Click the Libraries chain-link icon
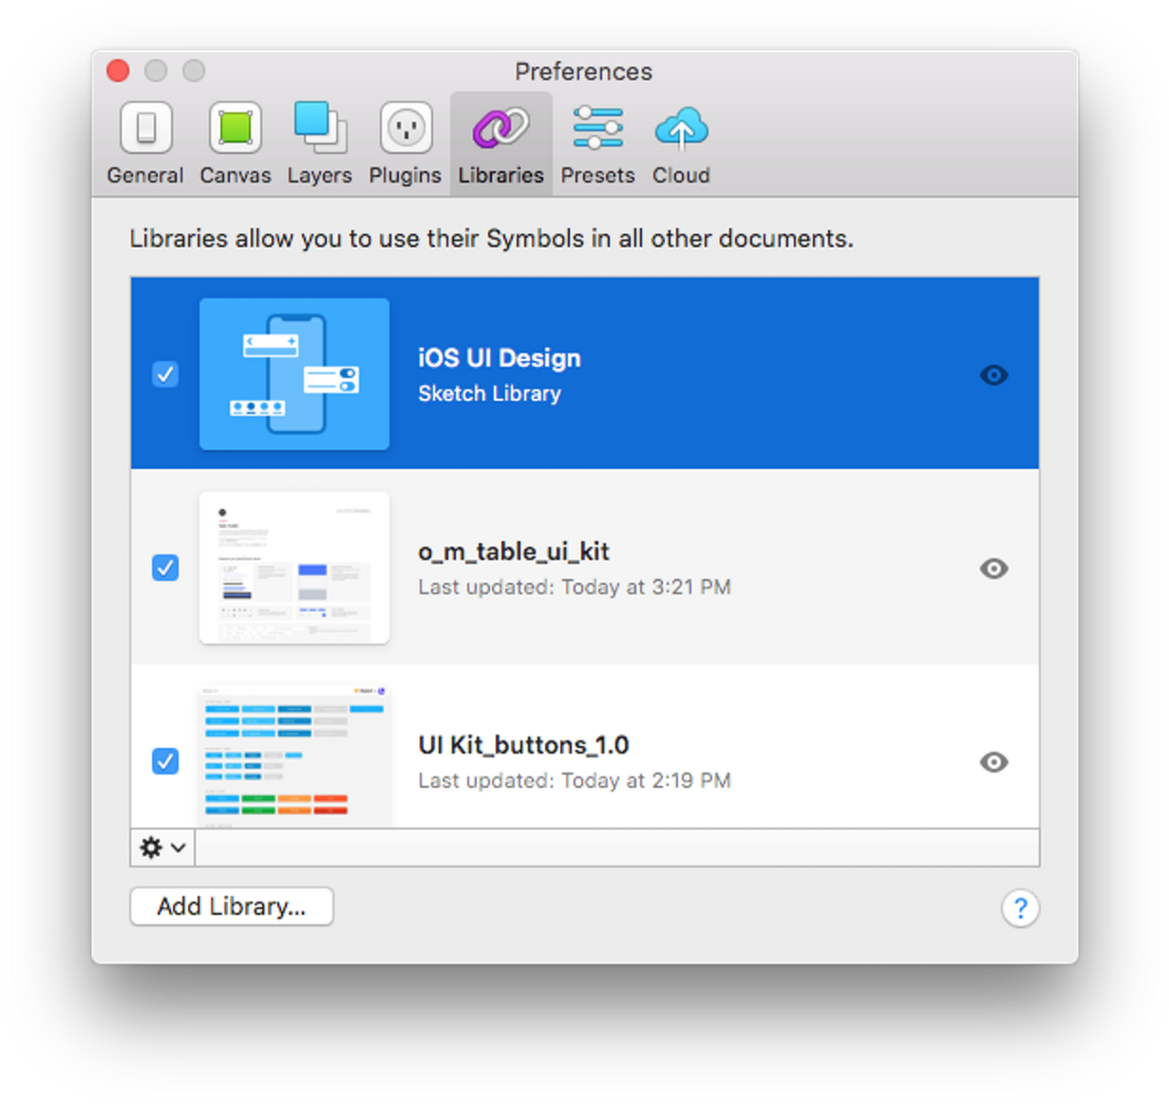The image size is (1169, 1104). (x=500, y=129)
